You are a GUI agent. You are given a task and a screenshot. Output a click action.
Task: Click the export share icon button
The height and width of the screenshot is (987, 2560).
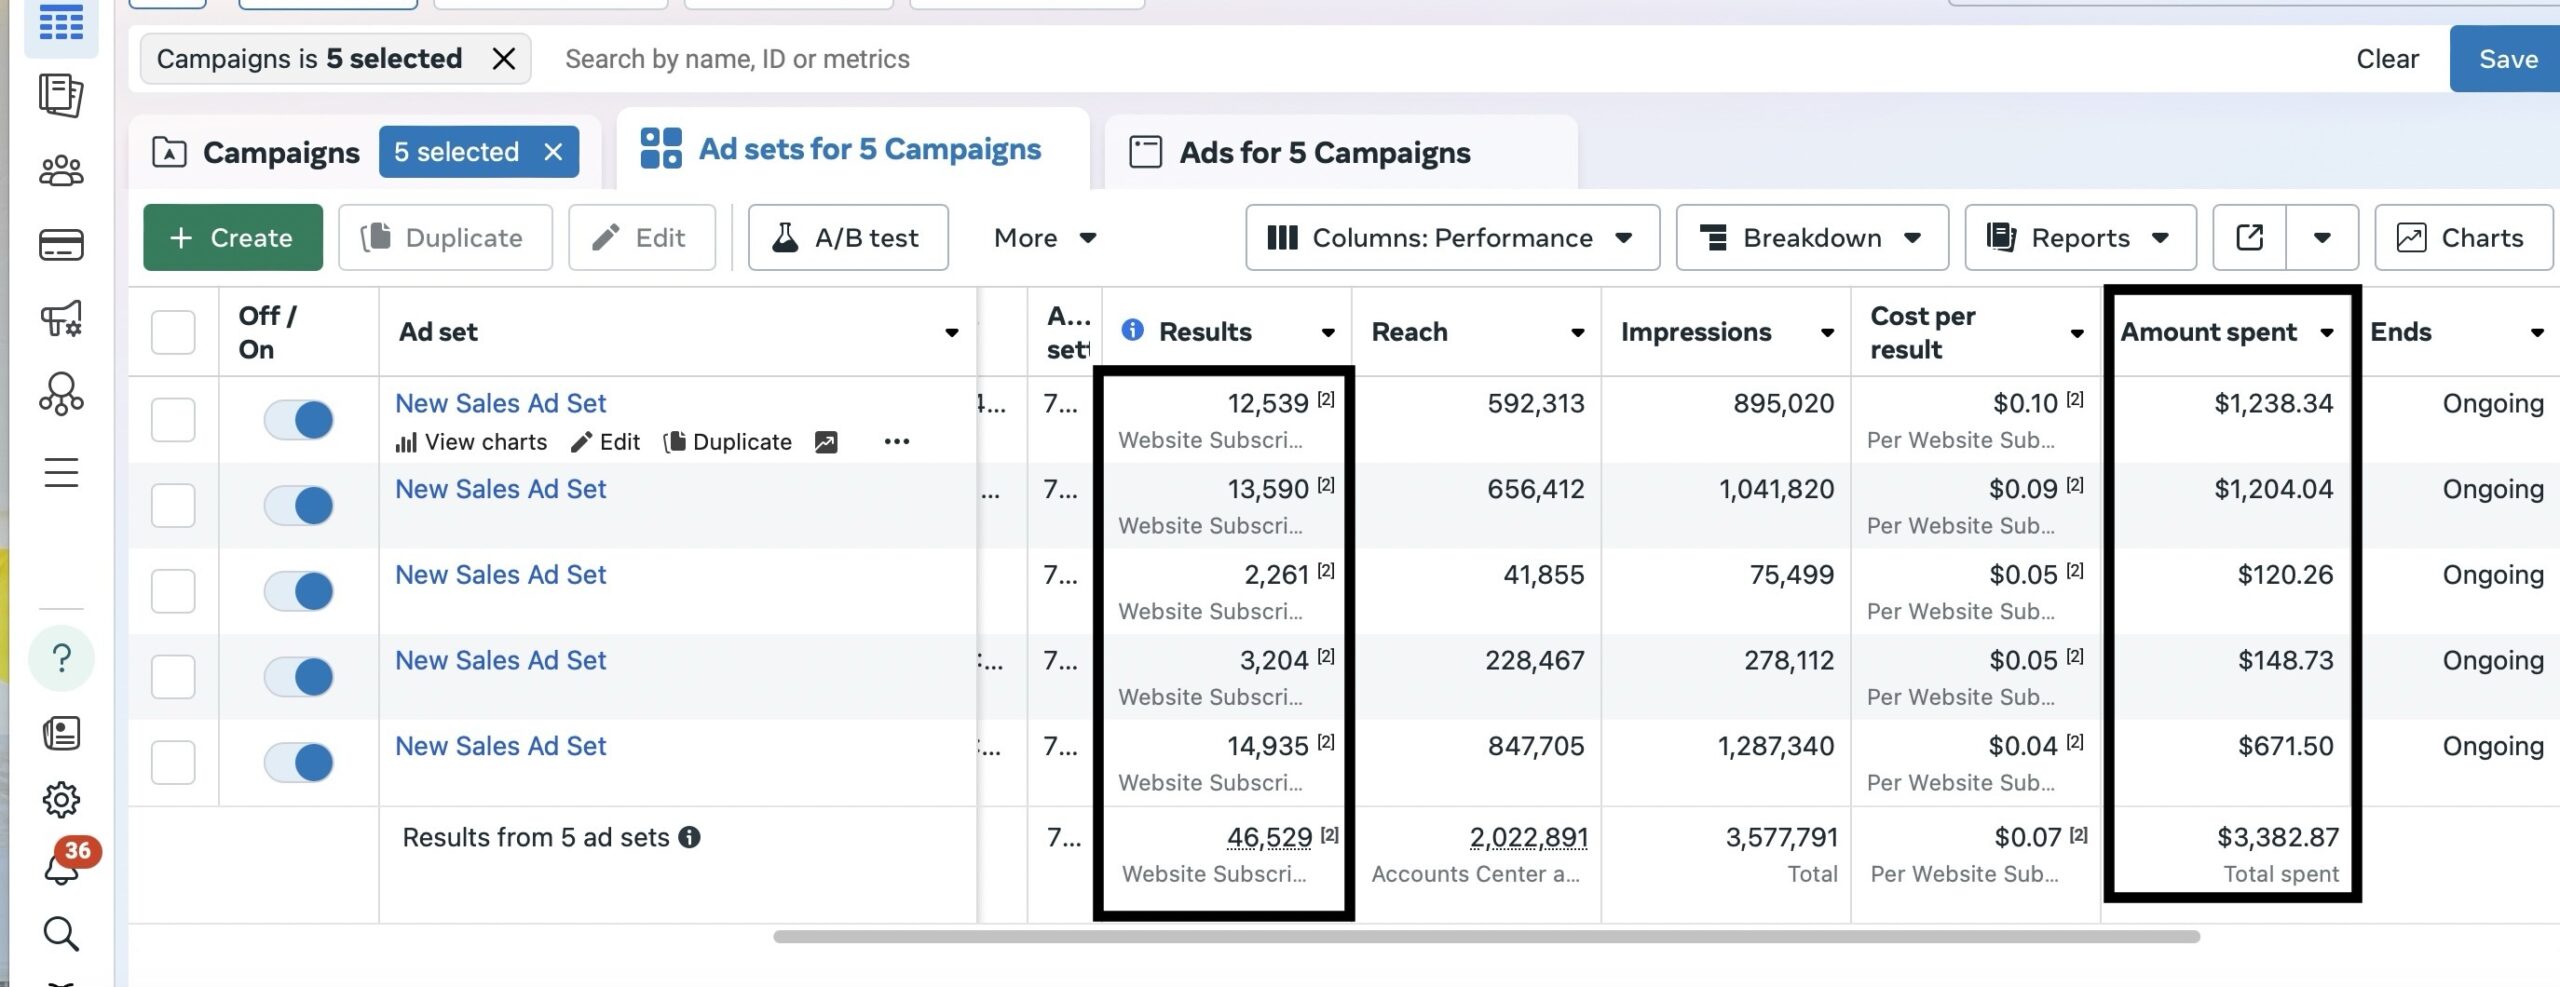point(2249,238)
